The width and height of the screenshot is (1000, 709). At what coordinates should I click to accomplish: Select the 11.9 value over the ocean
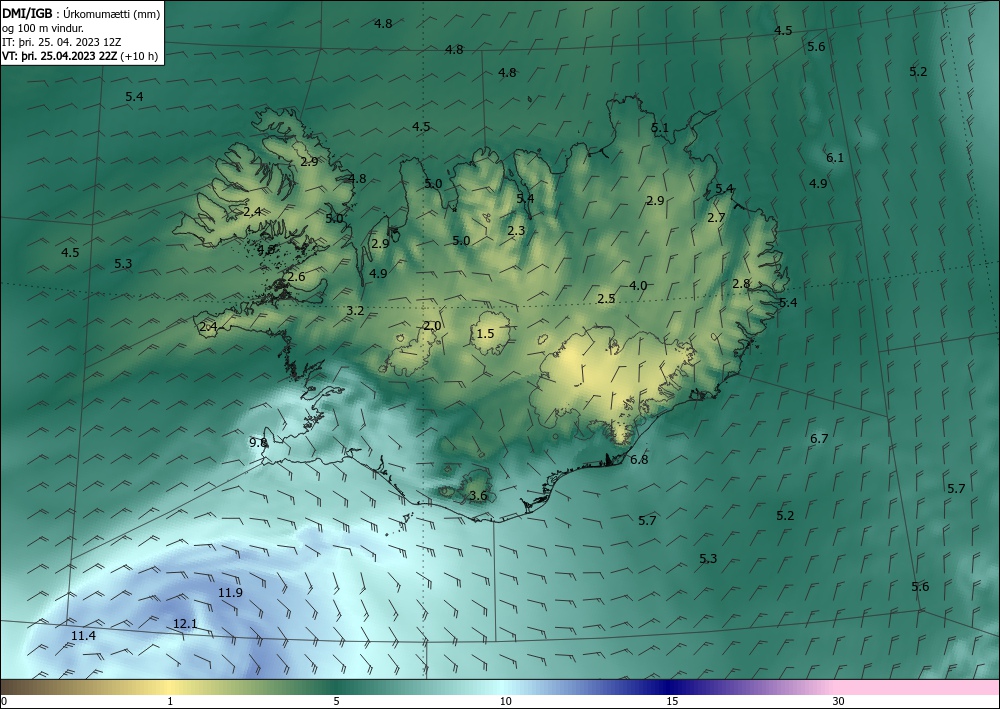click(x=230, y=592)
